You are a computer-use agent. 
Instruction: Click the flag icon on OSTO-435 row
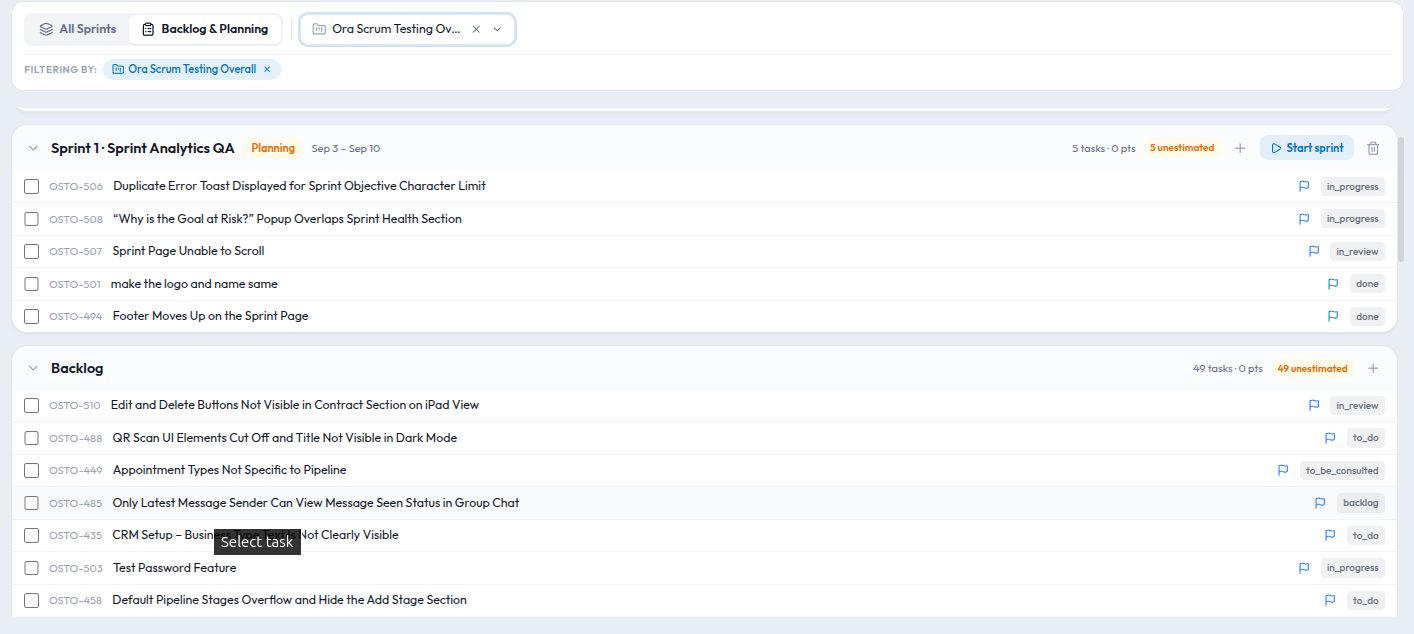coord(1330,535)
